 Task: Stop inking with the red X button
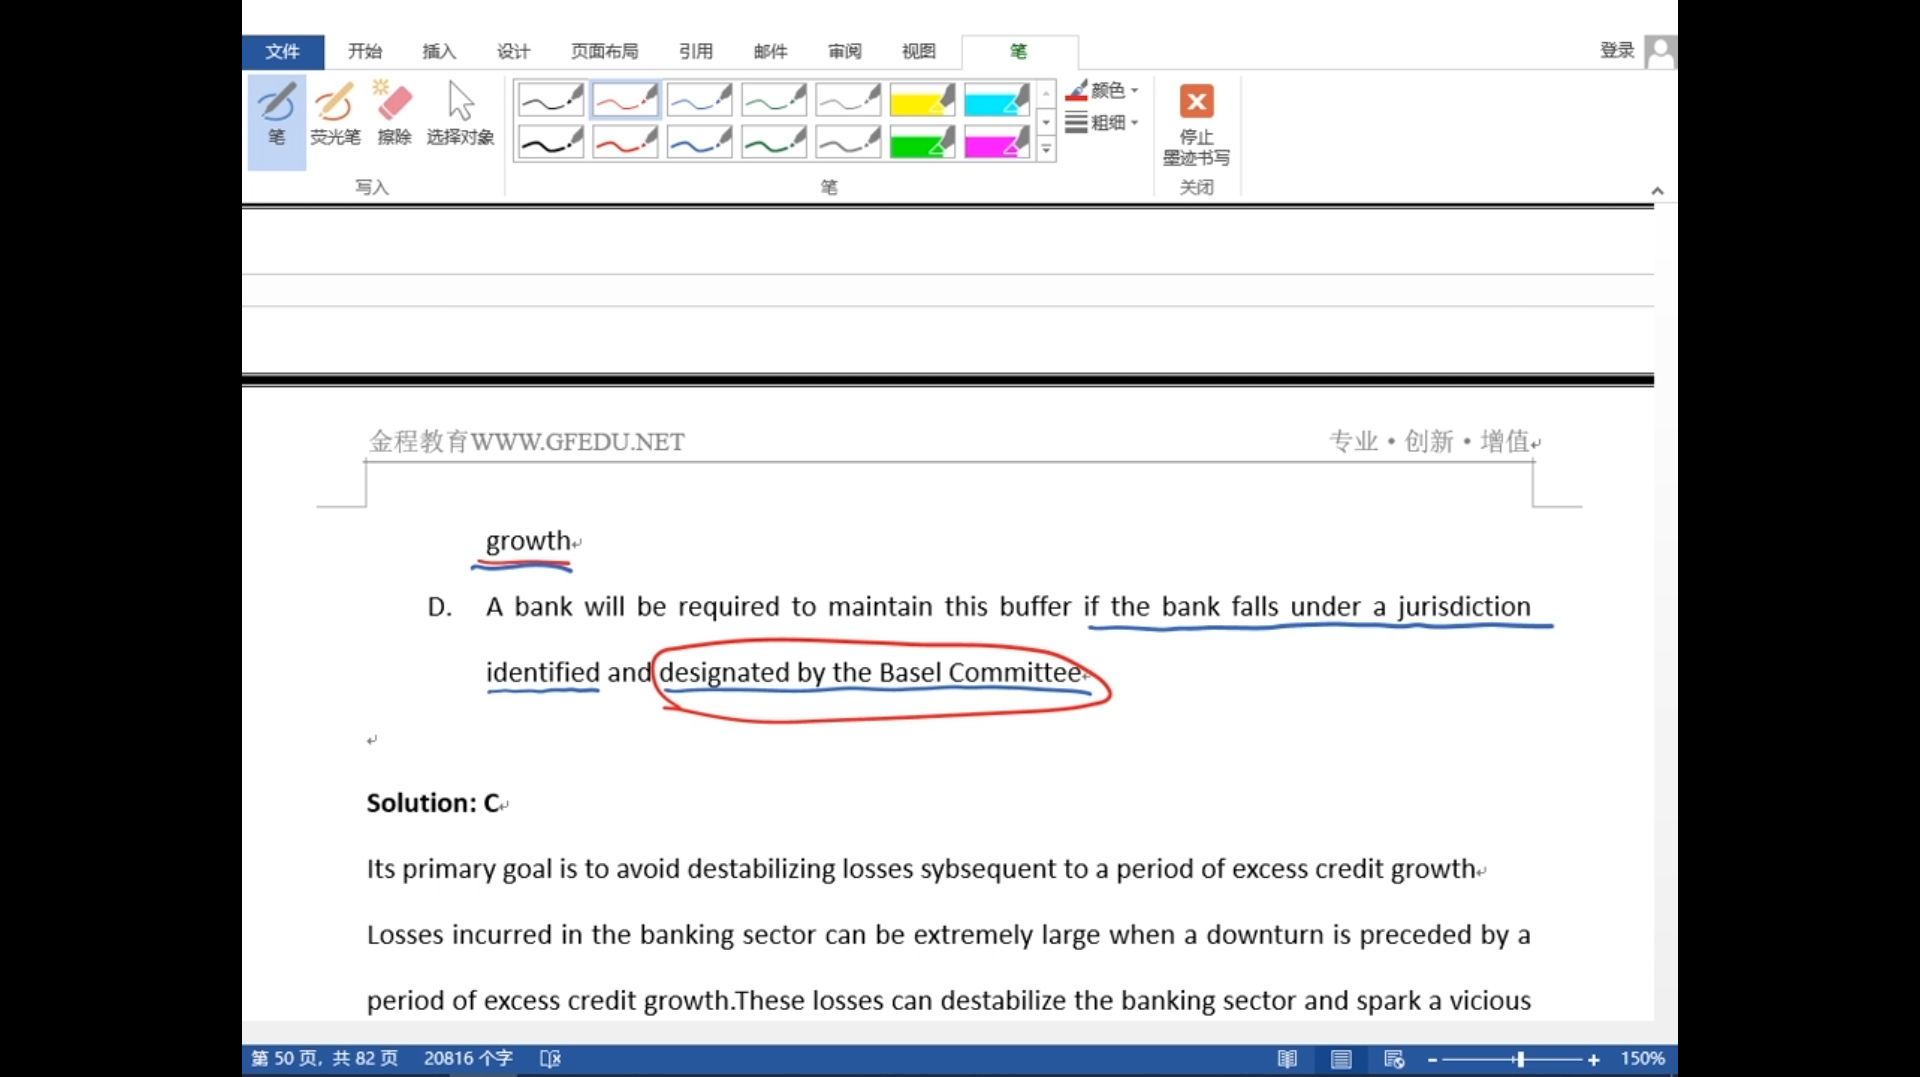1196,102
